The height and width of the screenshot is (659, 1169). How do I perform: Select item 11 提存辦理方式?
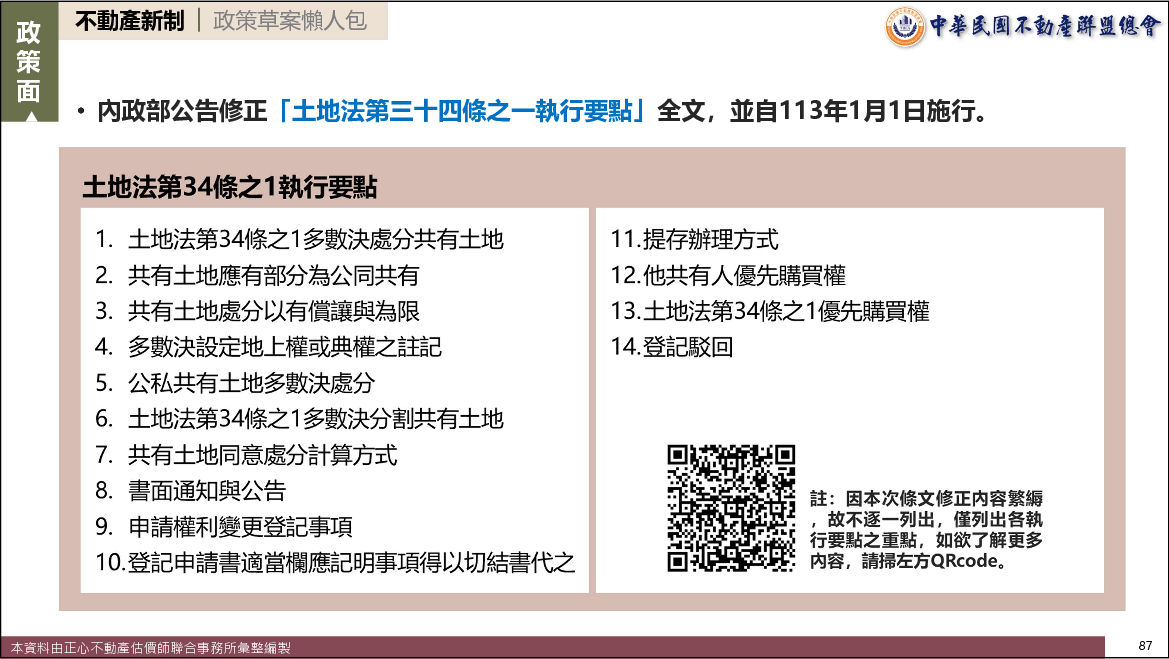point(694,240)
